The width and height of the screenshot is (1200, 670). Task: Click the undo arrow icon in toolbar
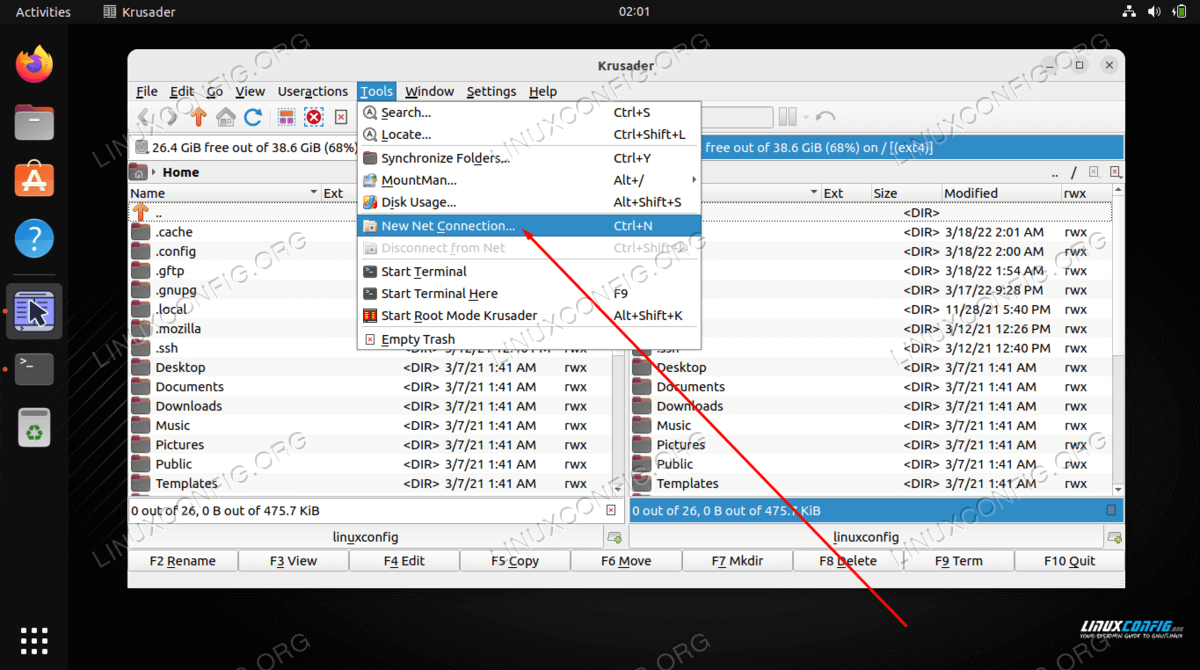[x=825, y=117]
